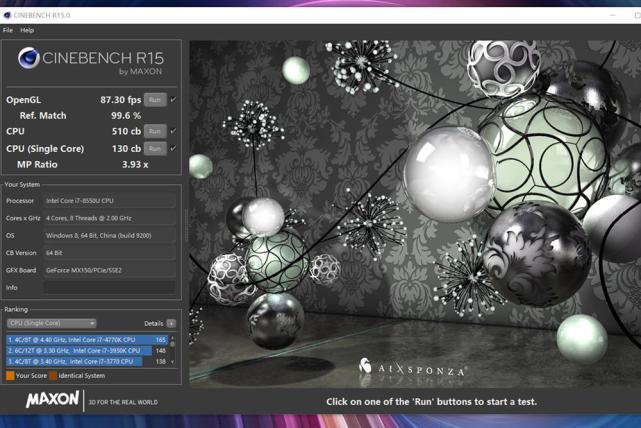
Task: Click the MAXON logo at the bottom
Action: [52, 399]
